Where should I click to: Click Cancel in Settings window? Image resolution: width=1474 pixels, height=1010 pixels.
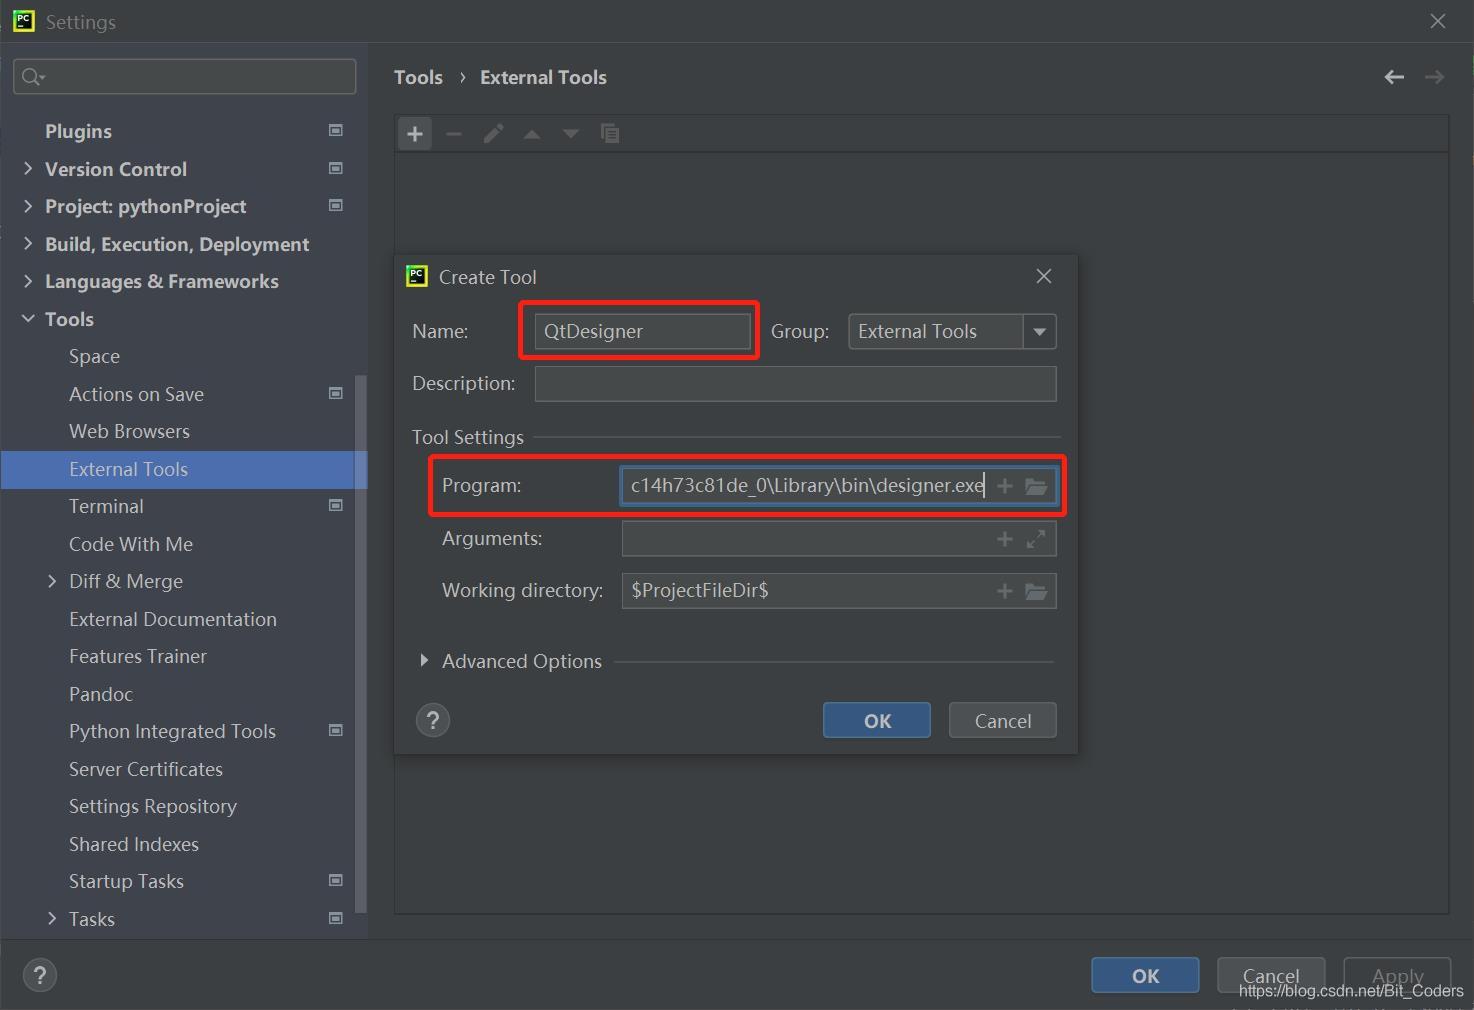click(x=1271, y=975)
